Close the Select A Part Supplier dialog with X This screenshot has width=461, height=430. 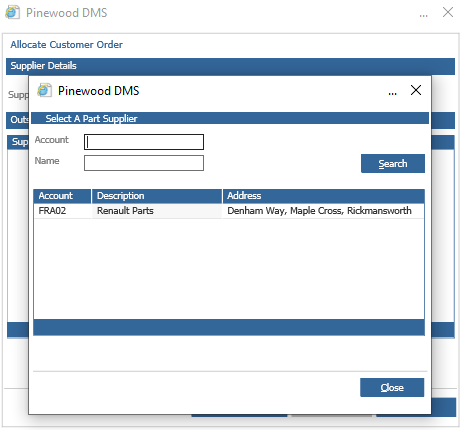point(416,90)
